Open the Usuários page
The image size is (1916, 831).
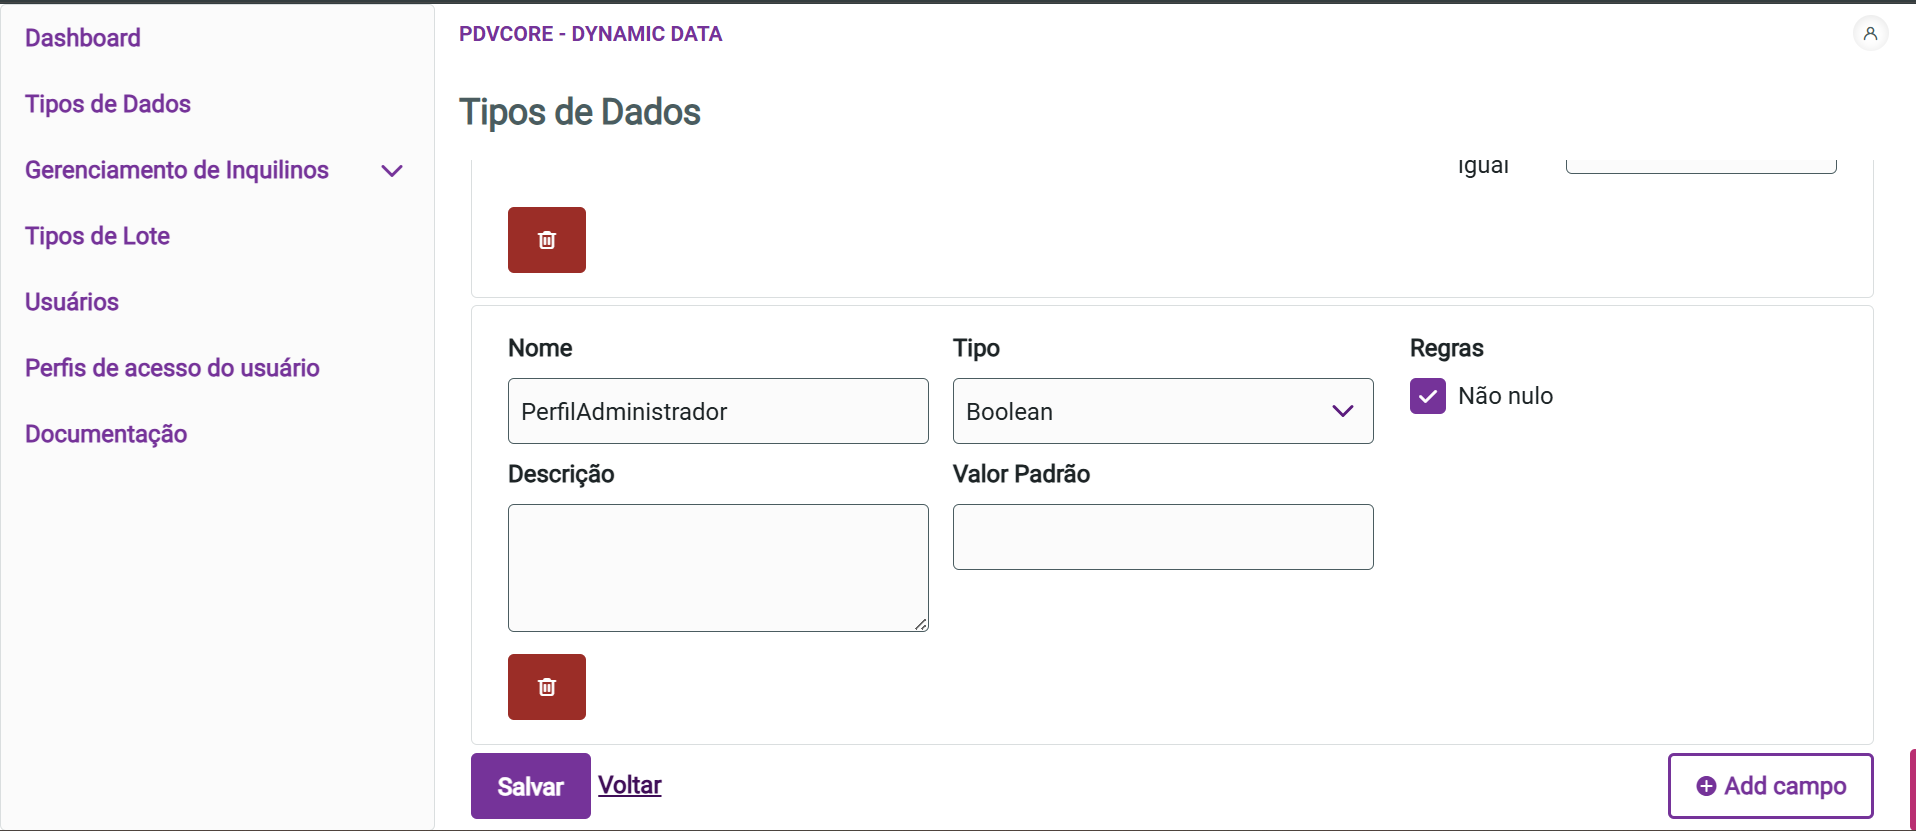(72, 302)
